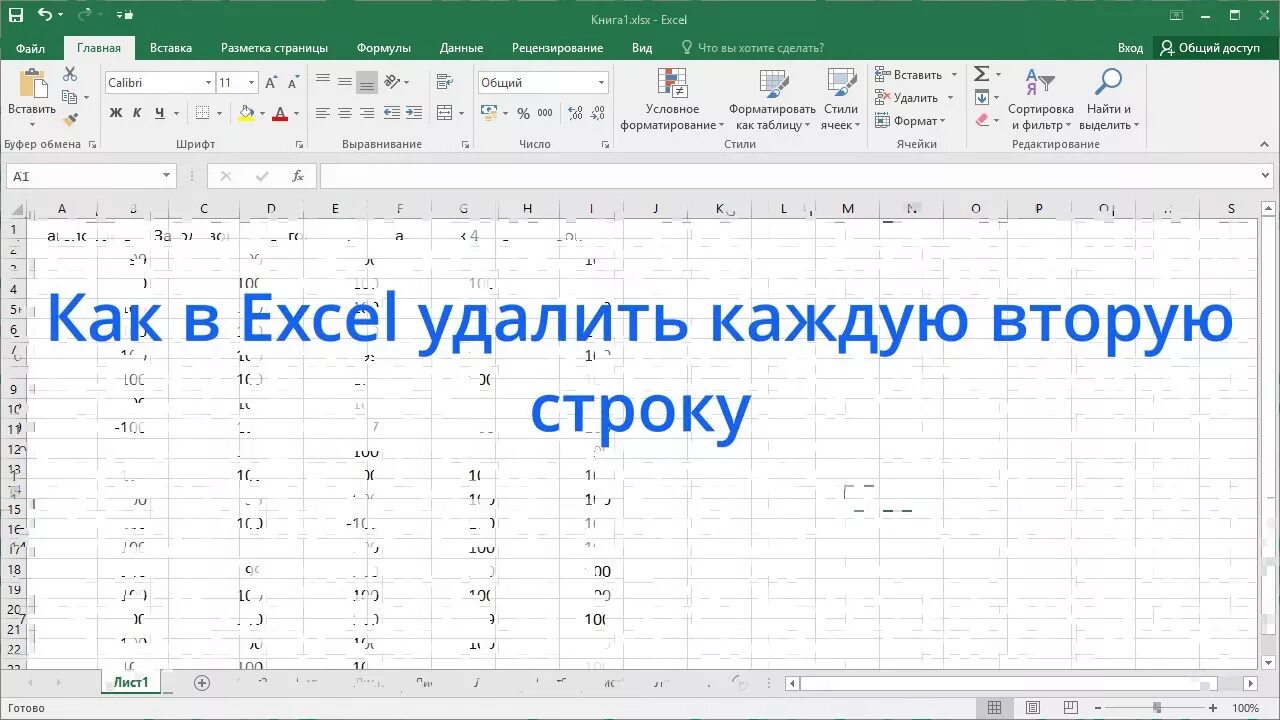
Task: Click the Paste (Вставить) clipboard icon
Action: tap(33, 83)
